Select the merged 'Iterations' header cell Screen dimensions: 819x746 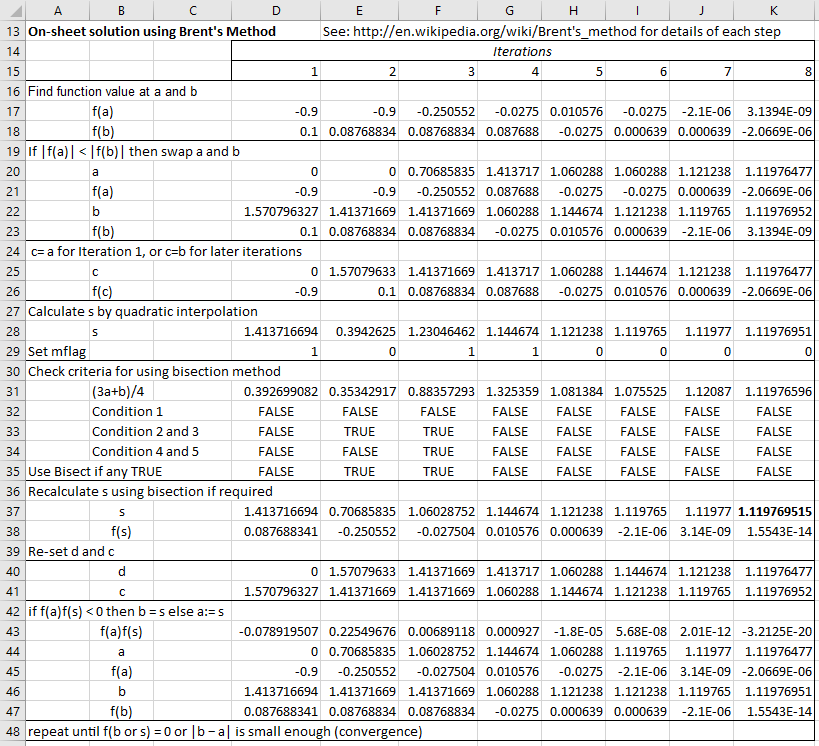point(517,51)
